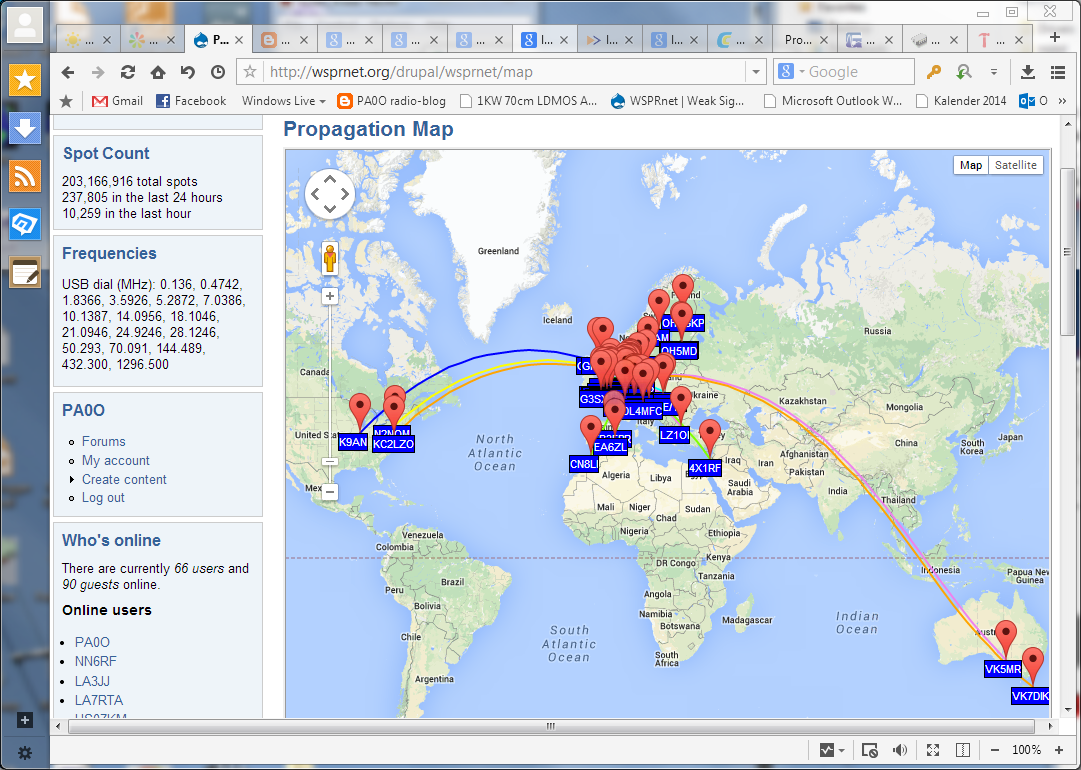Image resolution: width=1081 pixels, height=770 pixels.
Task: Open online user LA7RTA's profile
Action: coord(99,700)
